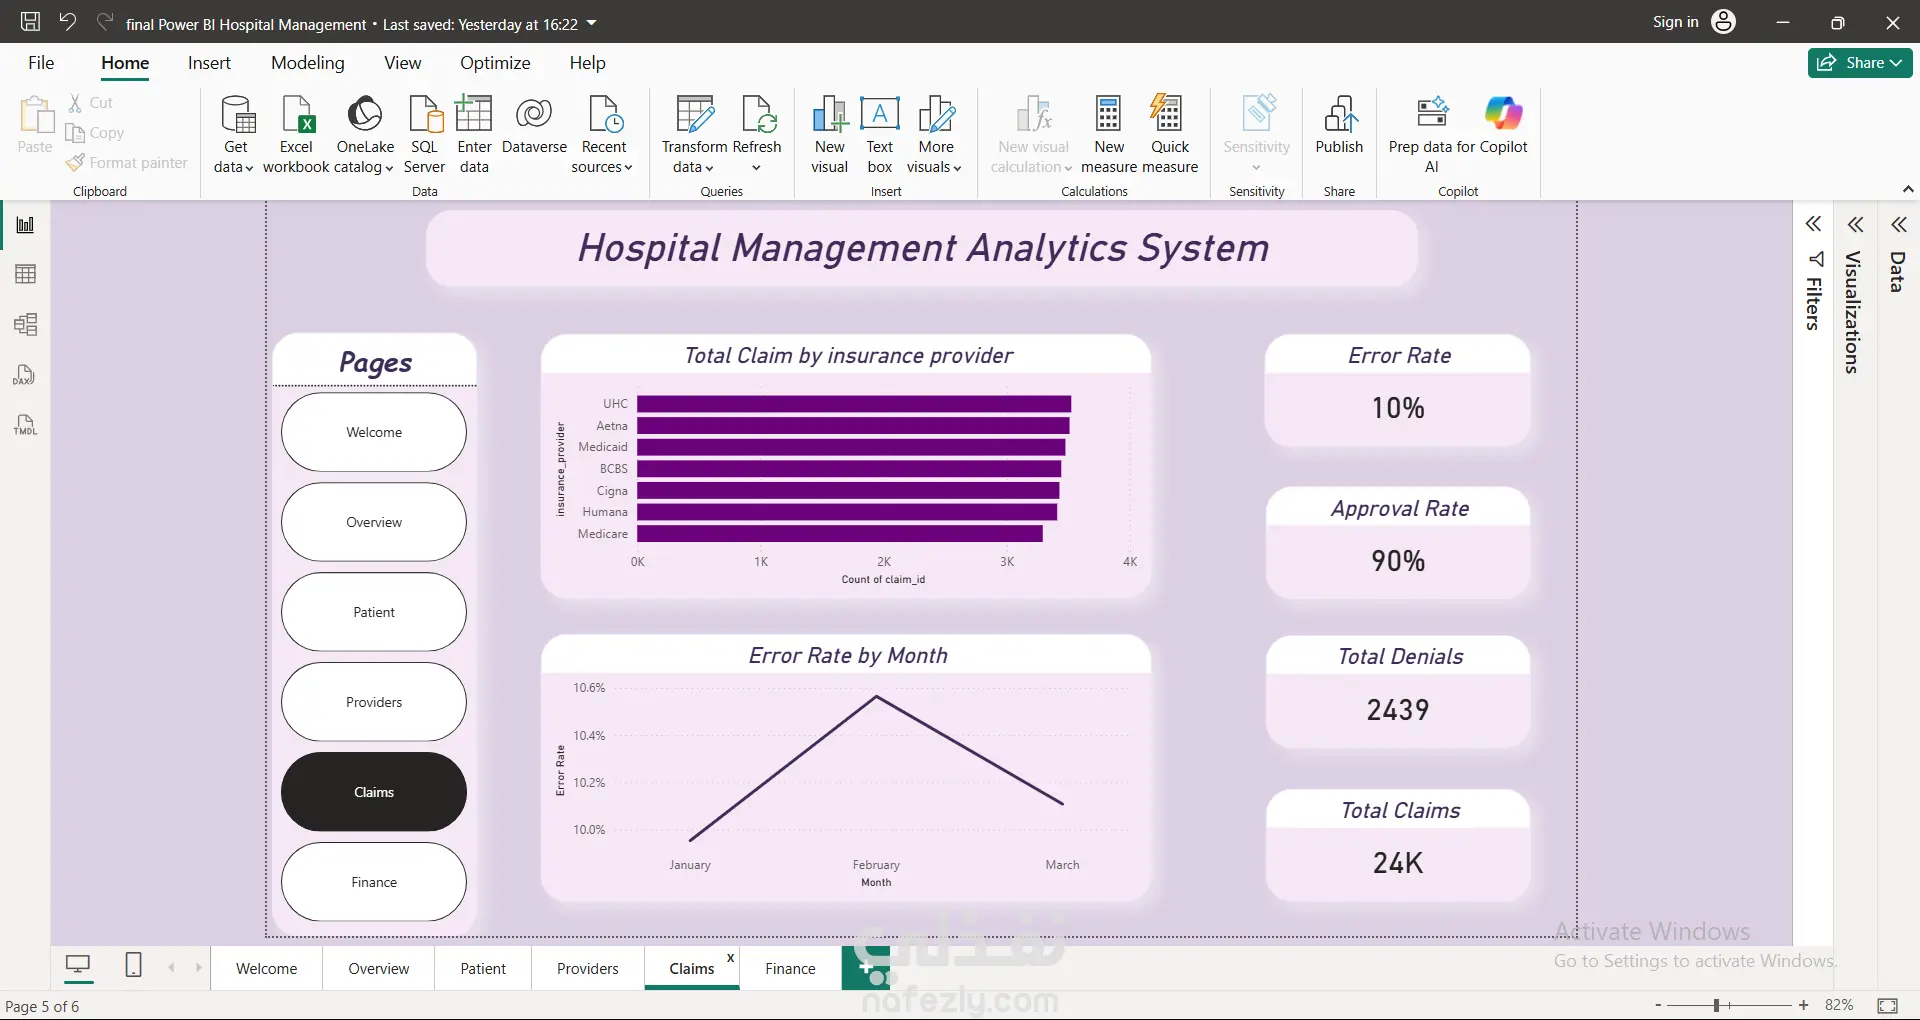Viewport: 1920px width, 1020px height.
Task: Open the View ribbon tab
Action: [403, 63]
